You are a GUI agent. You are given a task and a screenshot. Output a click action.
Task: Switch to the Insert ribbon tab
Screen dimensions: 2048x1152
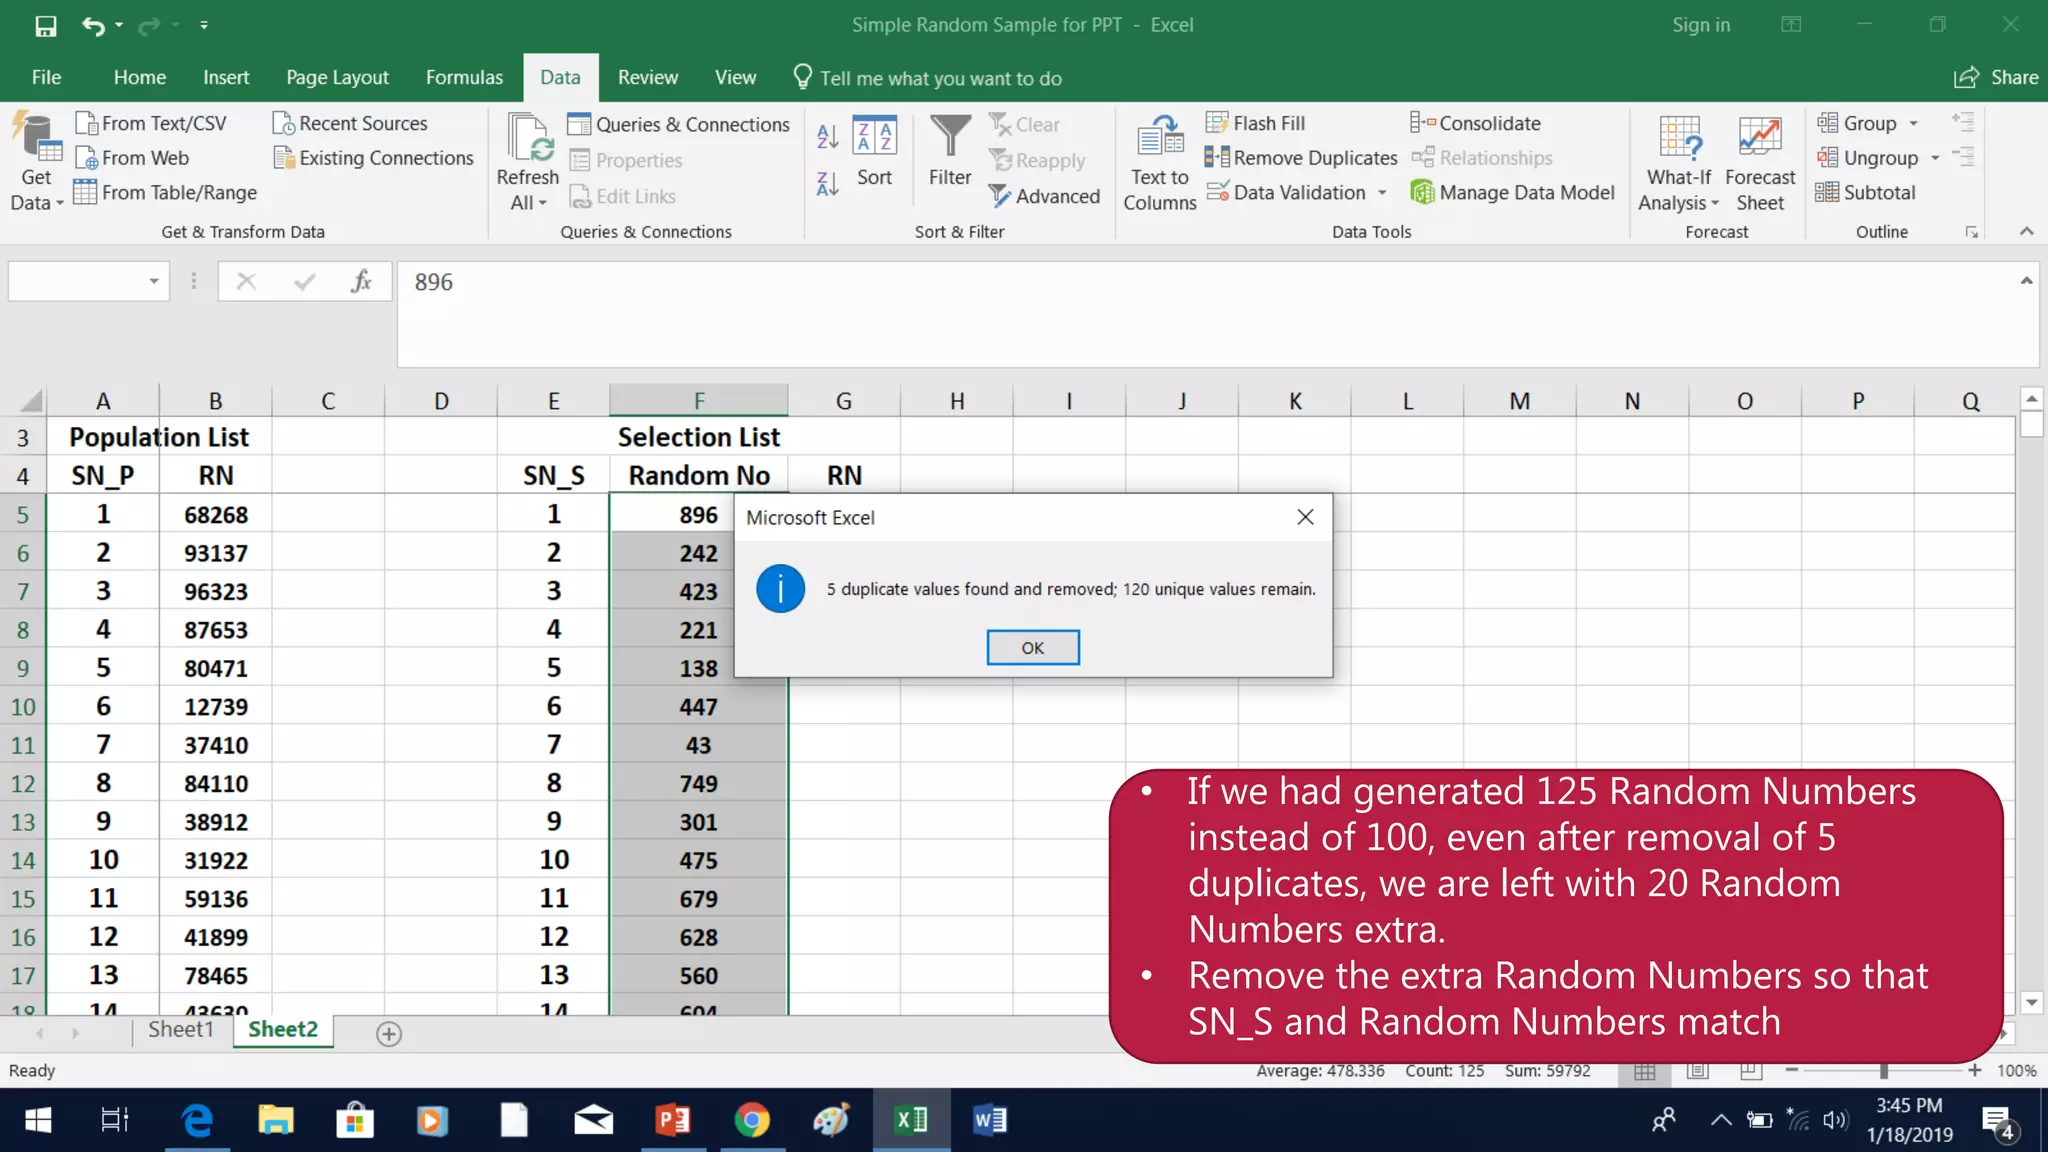pos(226,78)
